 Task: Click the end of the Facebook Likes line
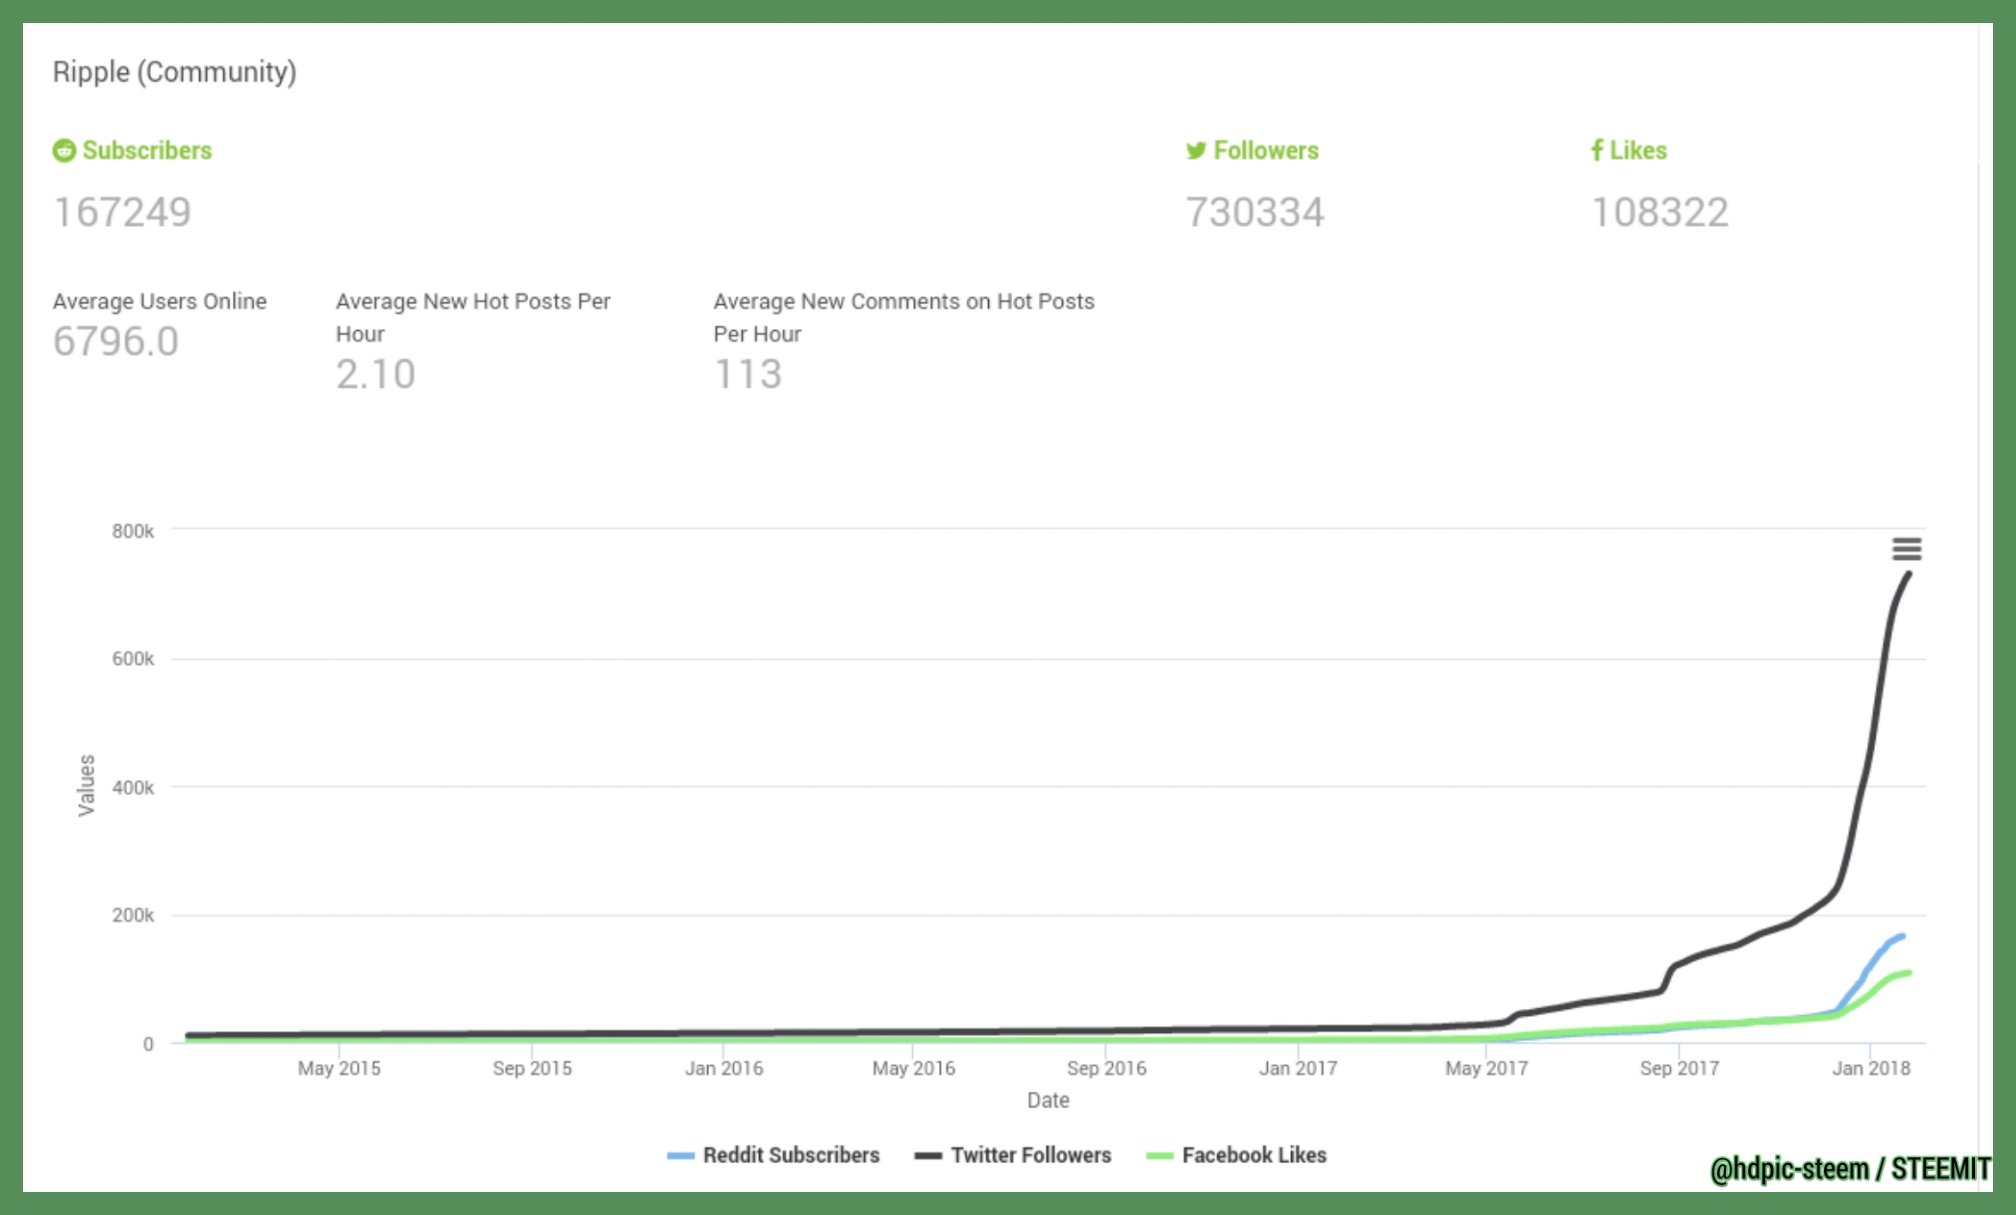pyautogui.click(x=1909, y=973)
